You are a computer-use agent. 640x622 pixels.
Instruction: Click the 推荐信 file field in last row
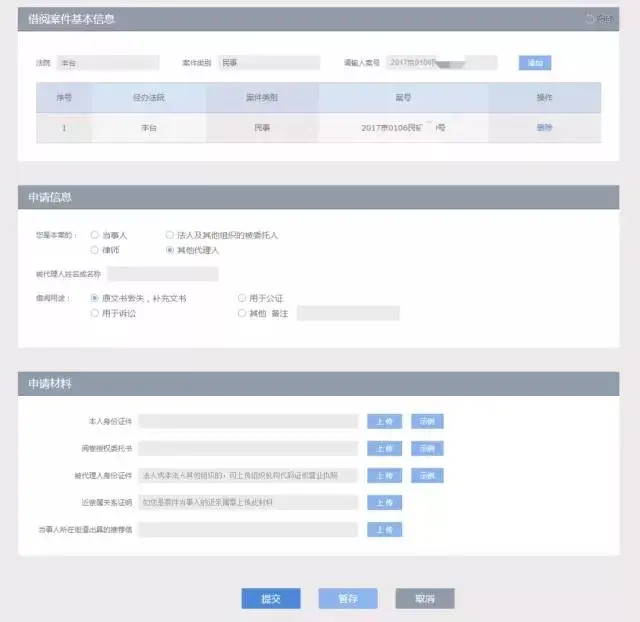click(248, 530)
